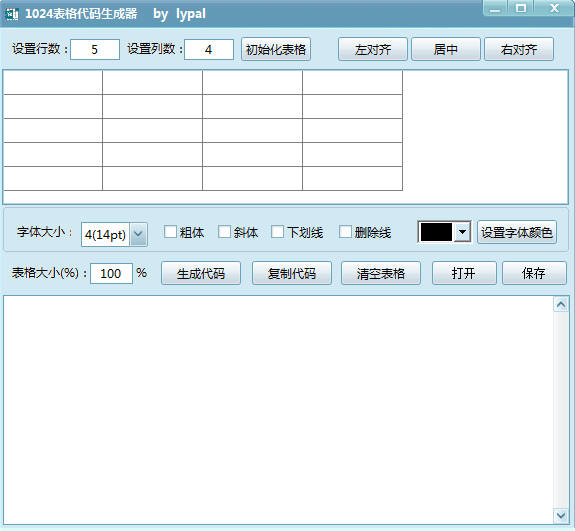The width and height of the screenshot is (575, 531).
Task: Click the code output text area
Action: pos(278,410)
